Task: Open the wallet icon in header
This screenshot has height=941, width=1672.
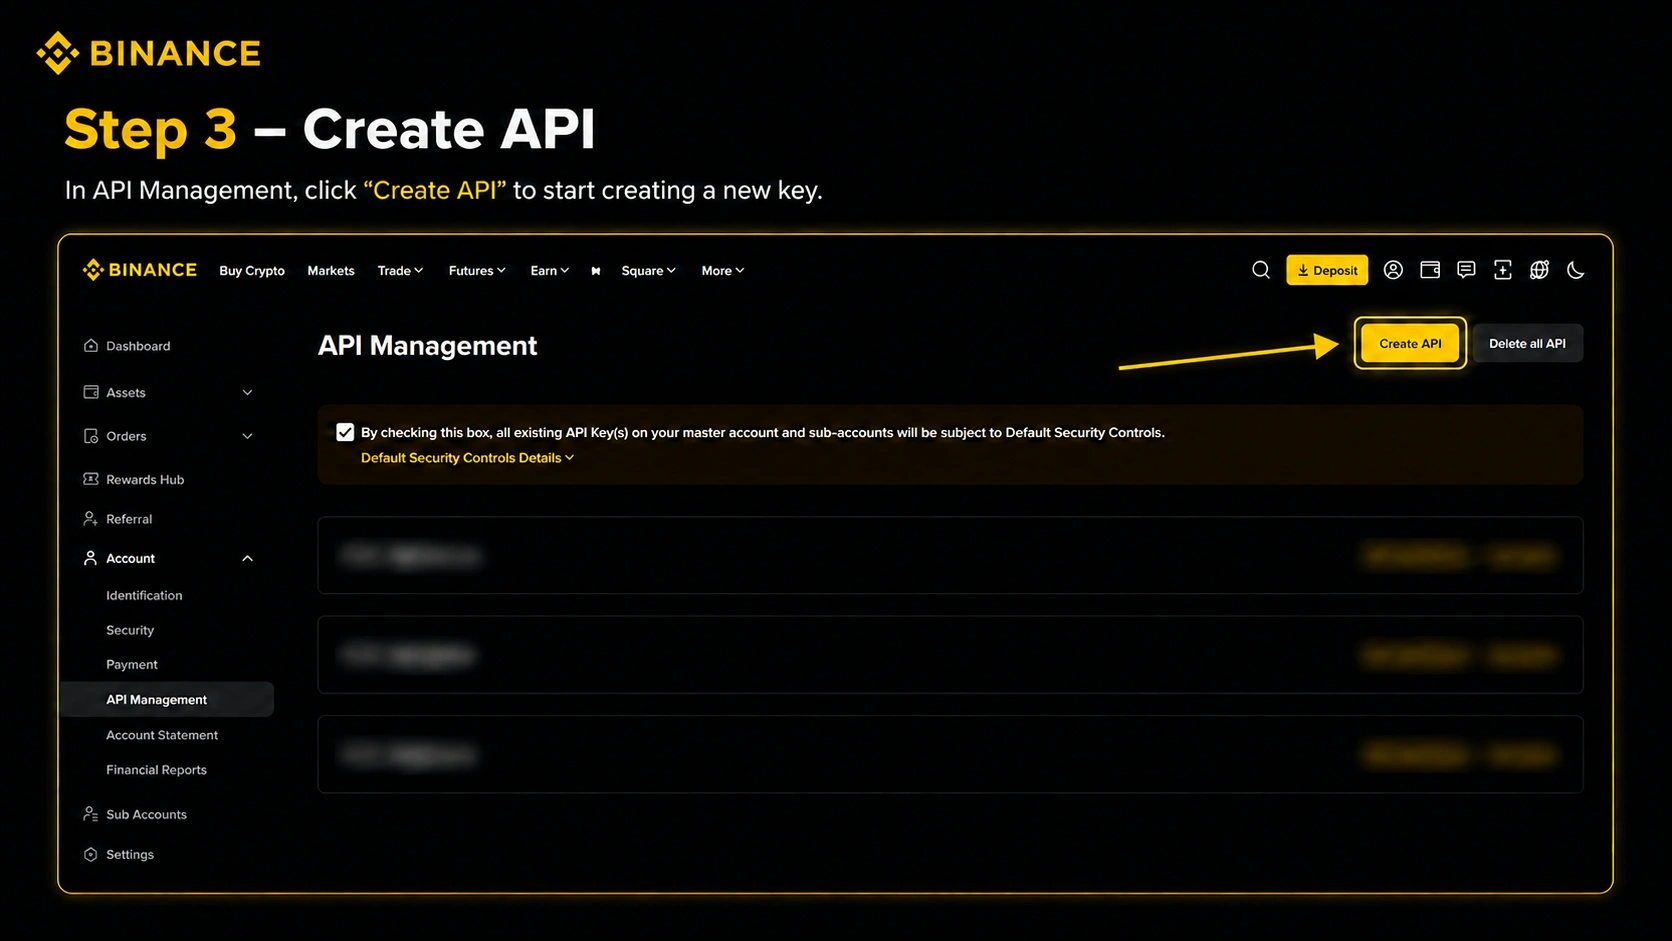Action: [x=1430, y=270]
